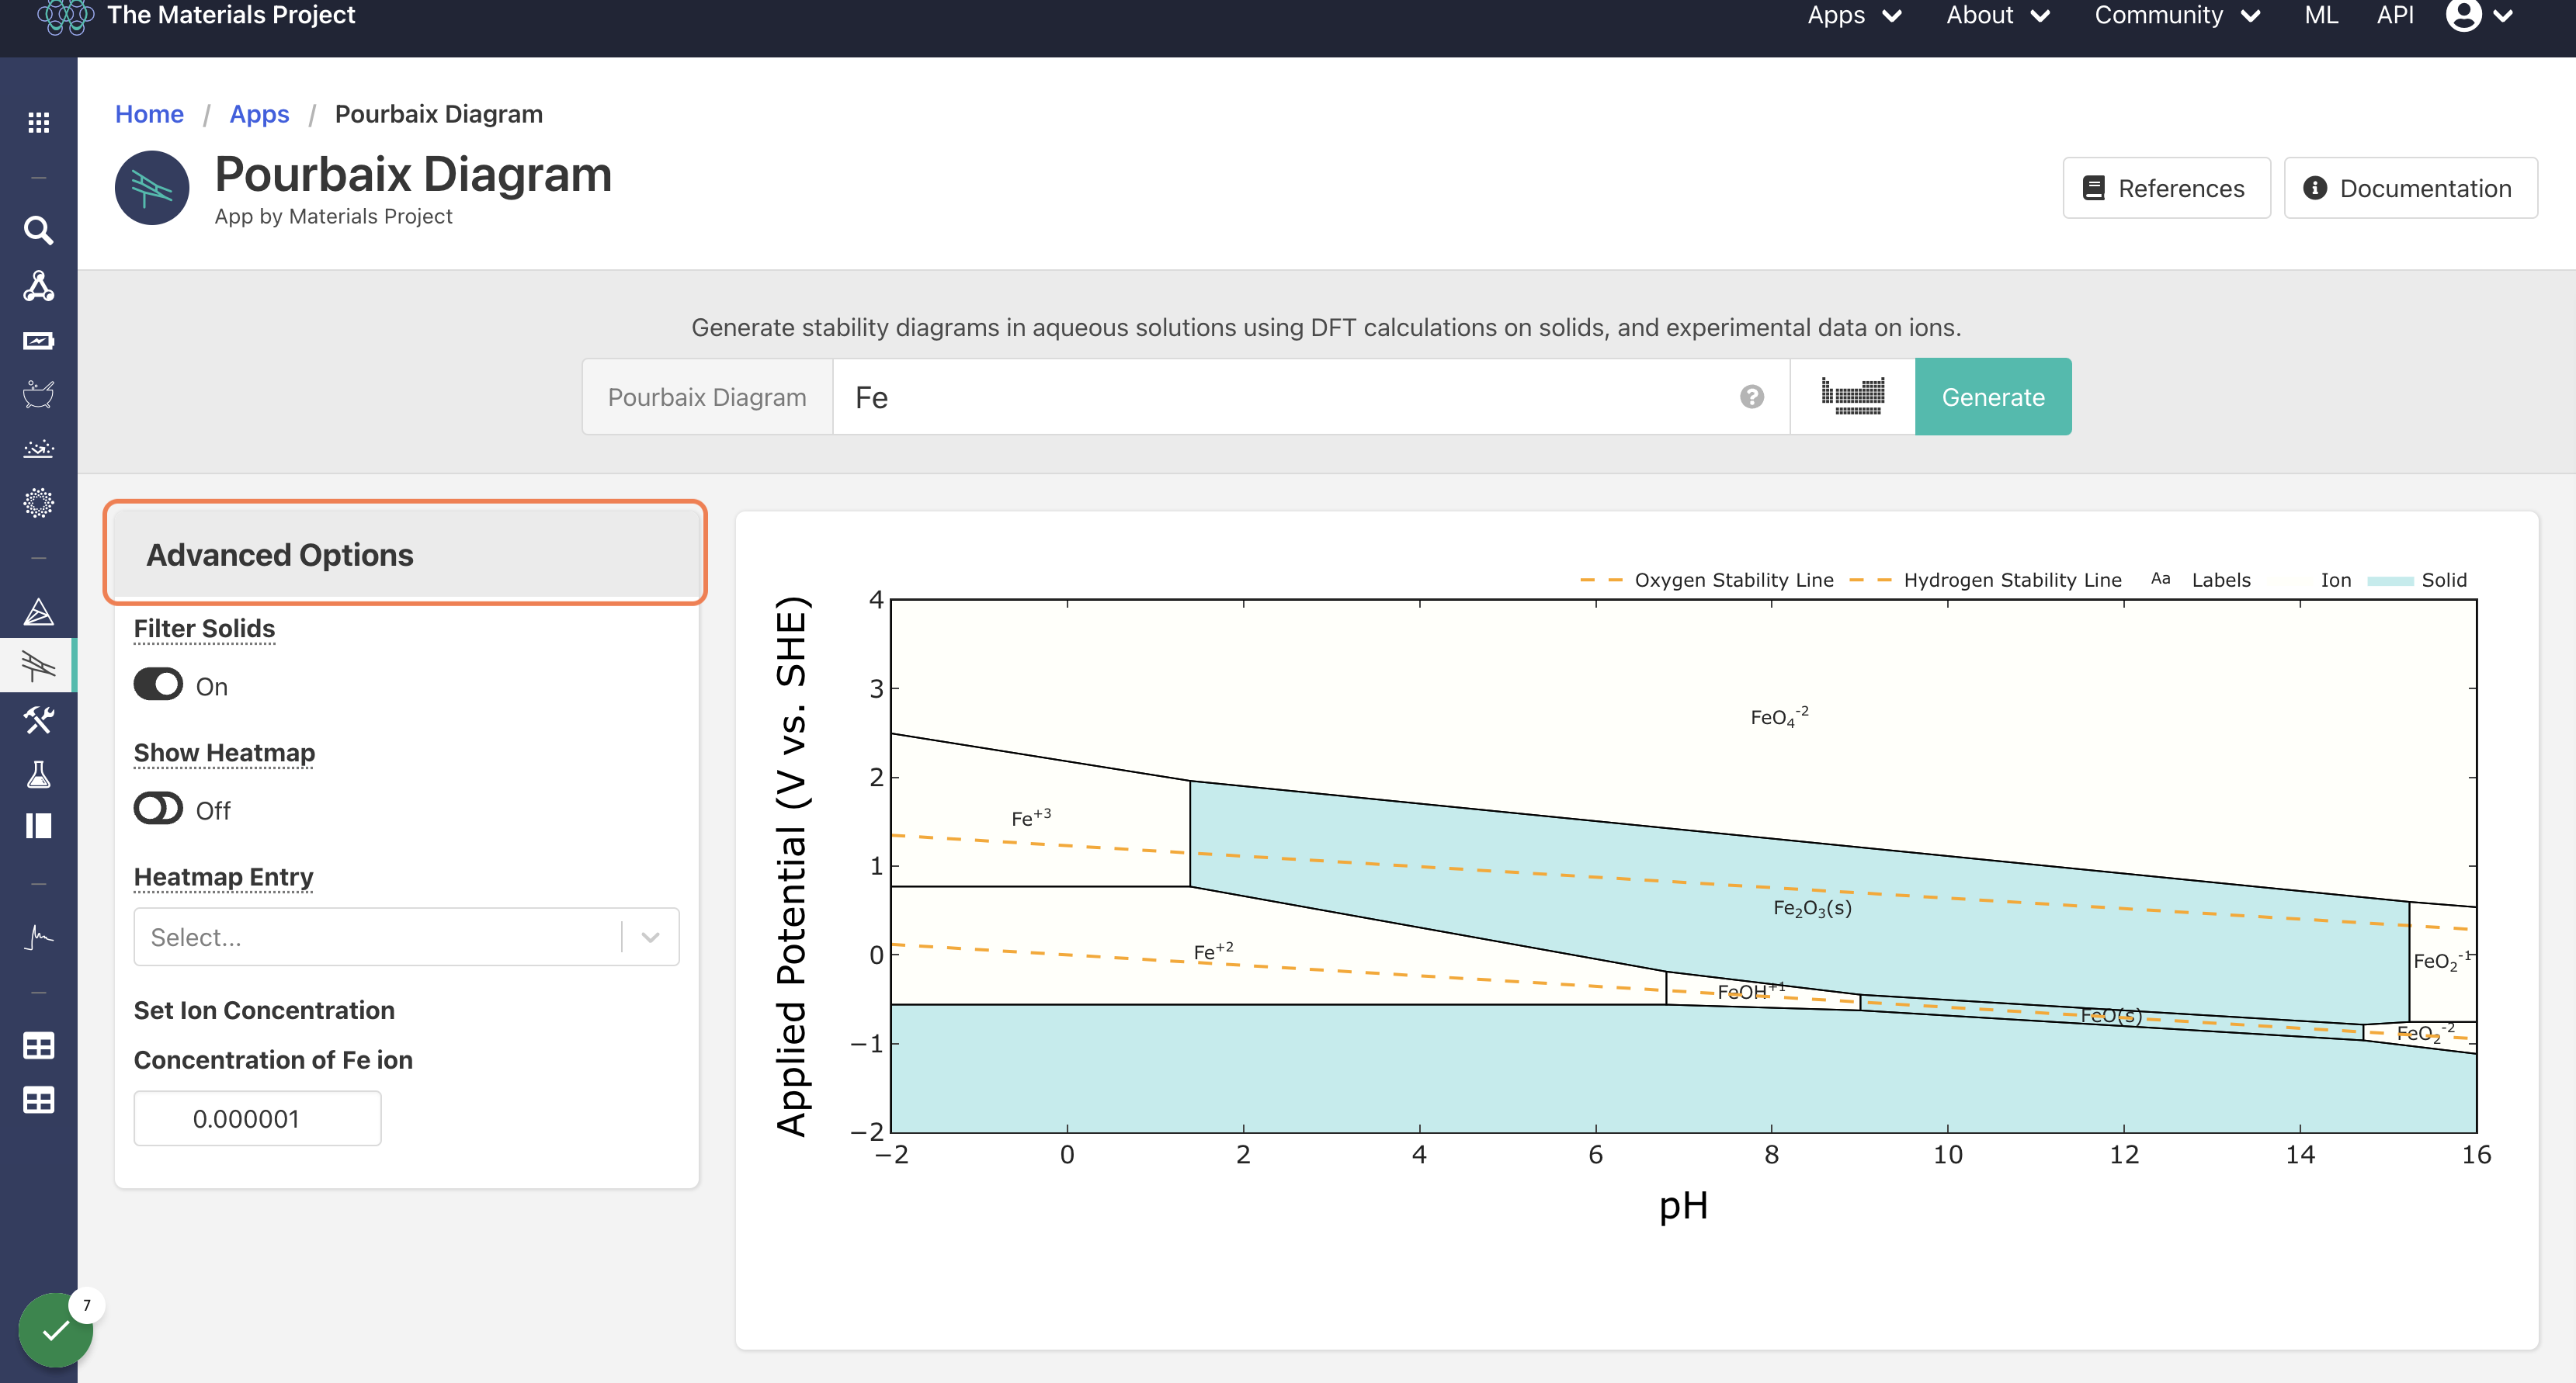The width and height of the screenshot is (2576, 1383).
Task: Click the help question mark in search field
Action: tap(1751, 397)
